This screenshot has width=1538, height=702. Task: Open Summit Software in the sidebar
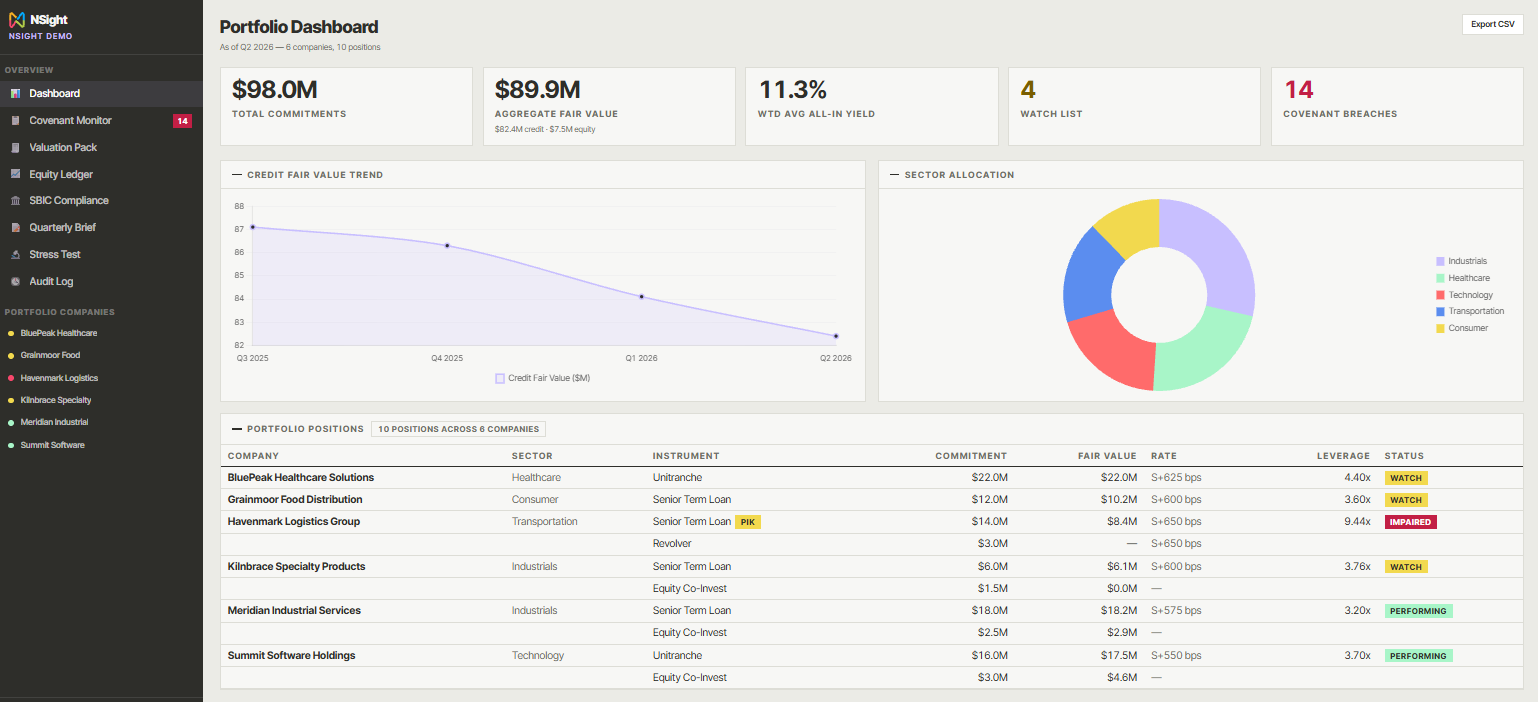(x=52, y=445)
